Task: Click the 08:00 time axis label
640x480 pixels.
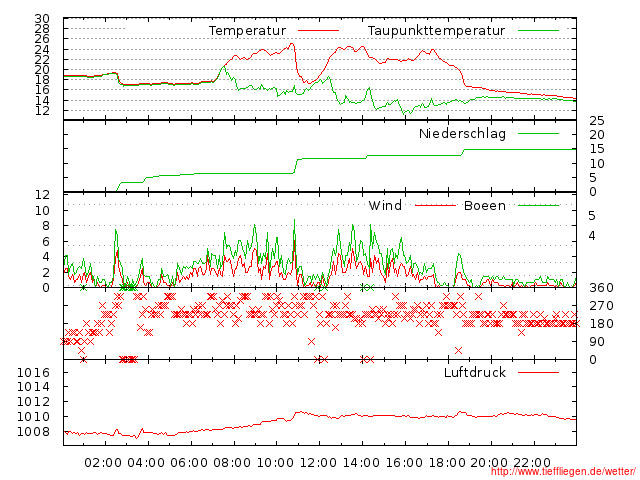Action: click(232, 463)
